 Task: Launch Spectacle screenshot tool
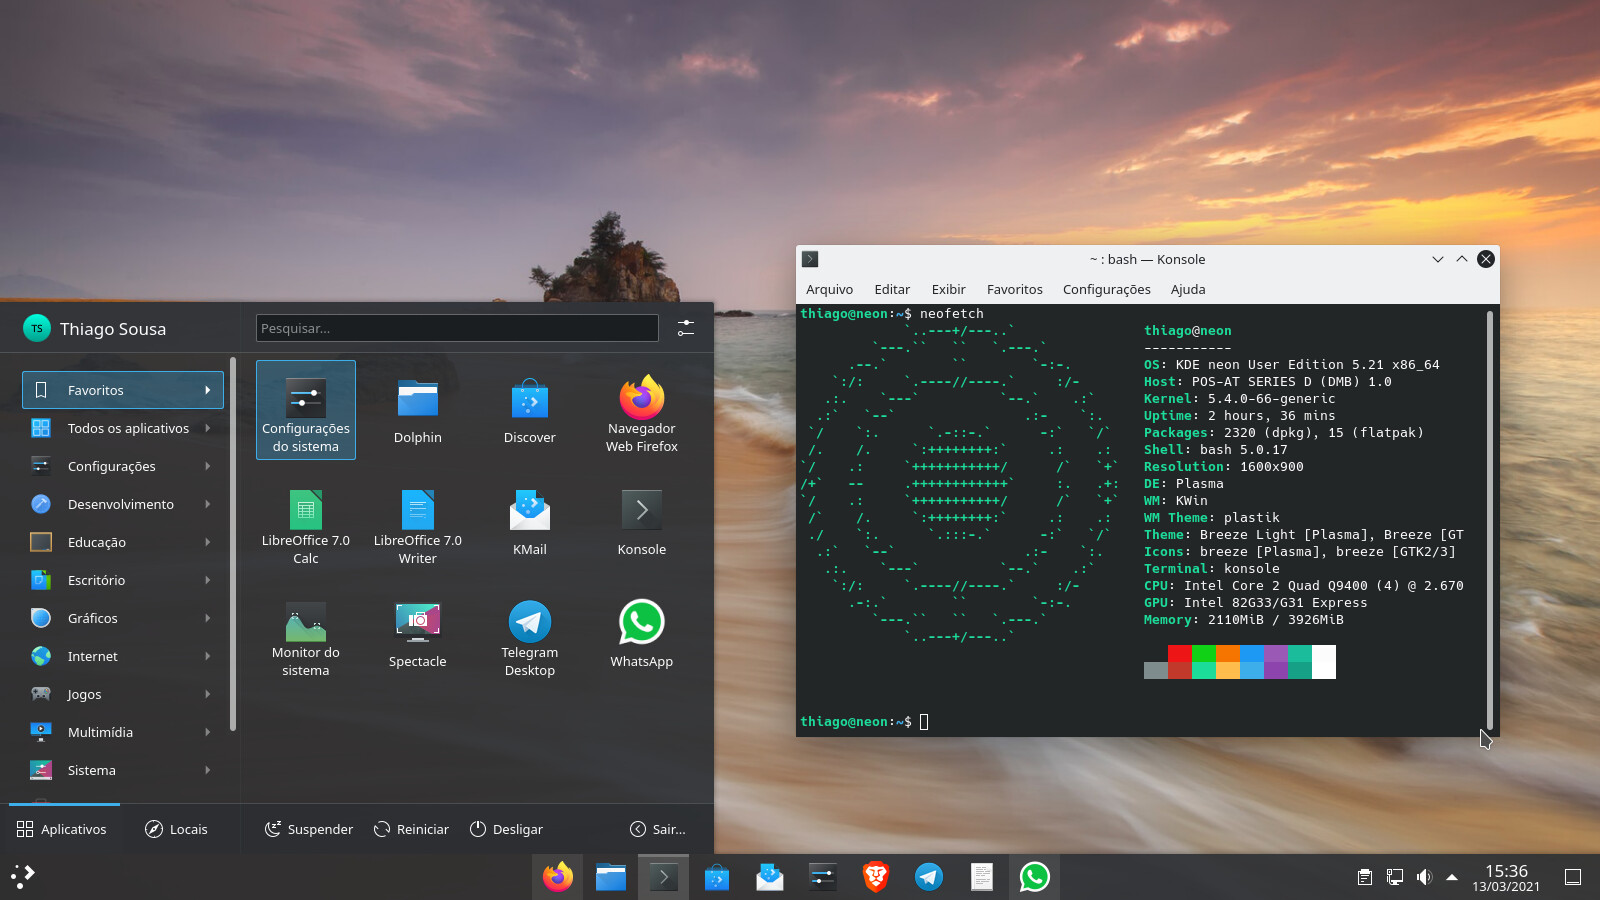click(418, 634)
